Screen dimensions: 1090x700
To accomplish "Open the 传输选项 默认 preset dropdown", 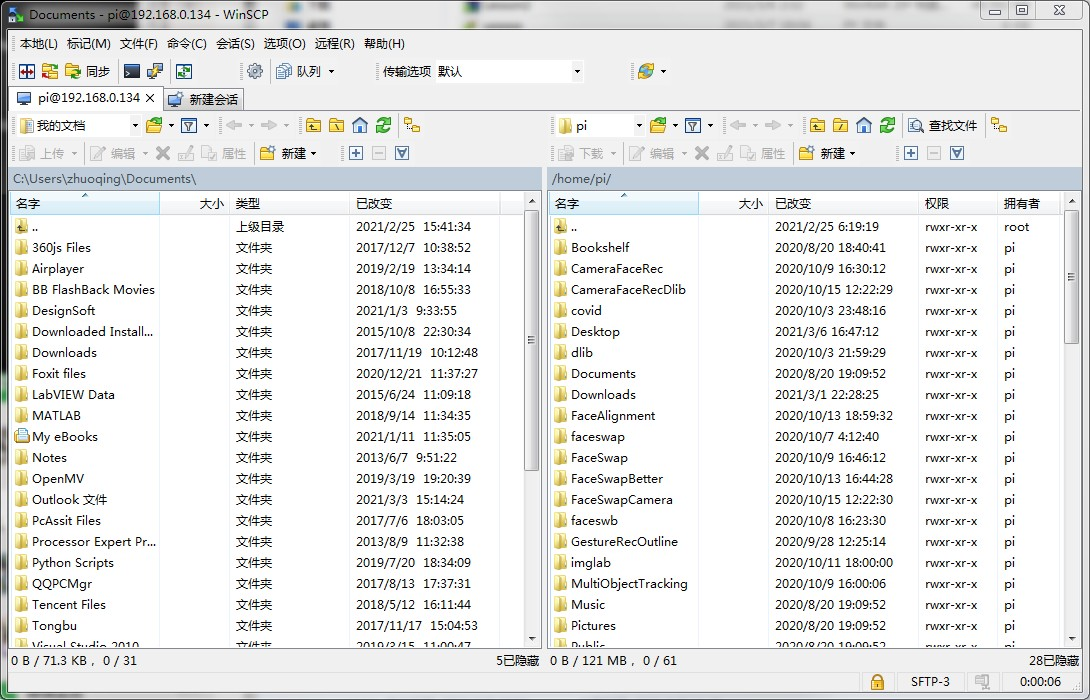I will (x=510, y=71).
